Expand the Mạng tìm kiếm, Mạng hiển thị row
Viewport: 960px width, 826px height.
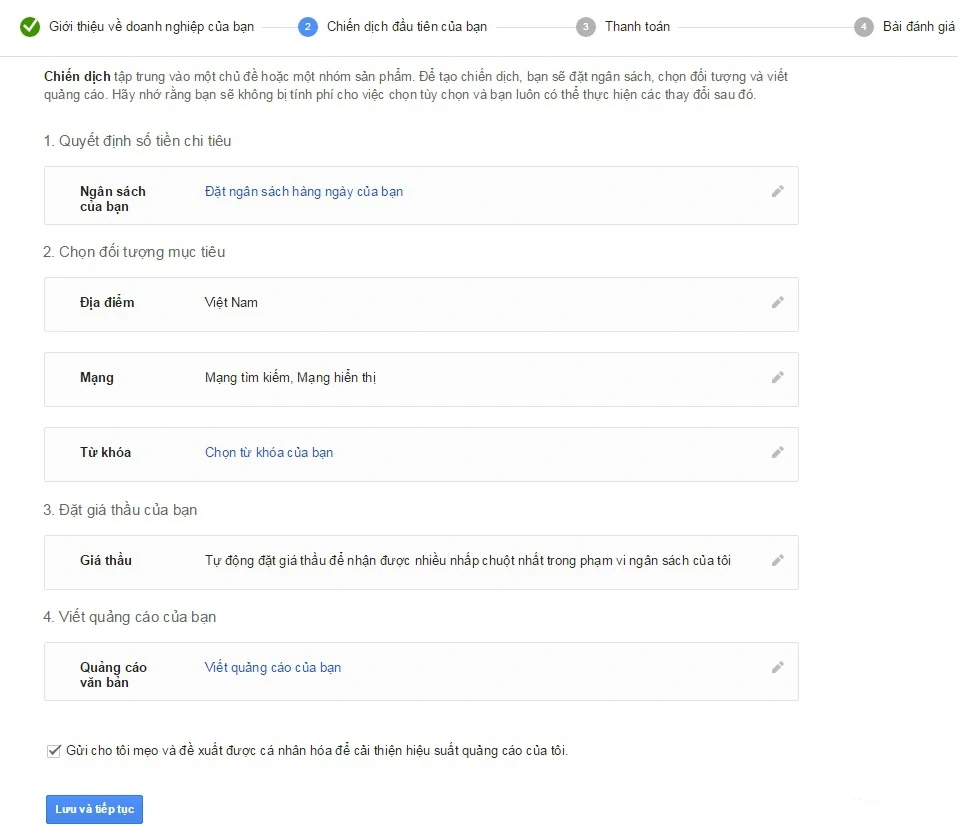(290, 377)
